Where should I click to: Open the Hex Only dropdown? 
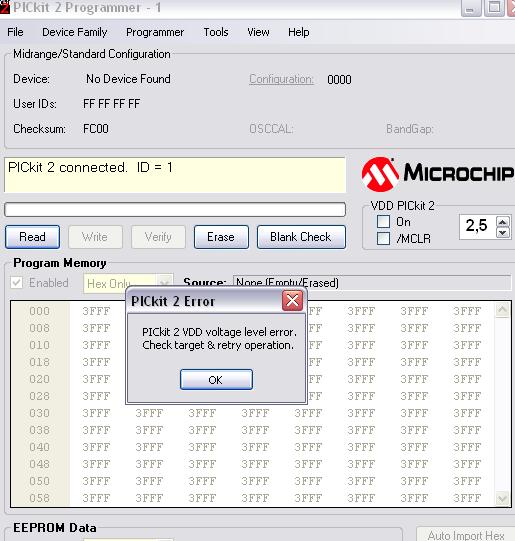coord(165,283)
